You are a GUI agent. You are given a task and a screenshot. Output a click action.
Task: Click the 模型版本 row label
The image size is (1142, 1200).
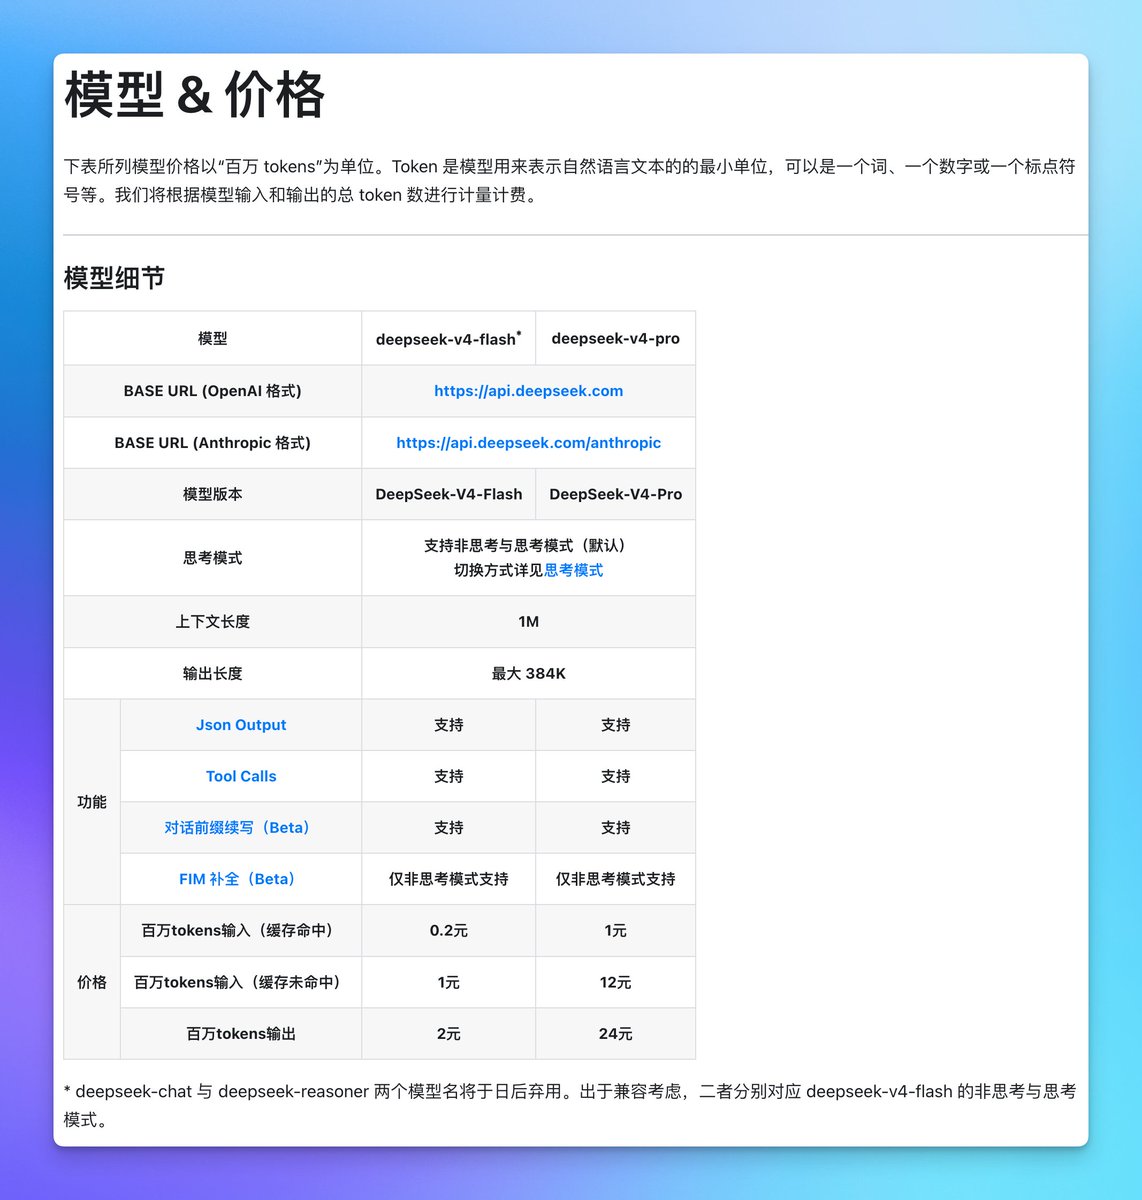(213, 494)
